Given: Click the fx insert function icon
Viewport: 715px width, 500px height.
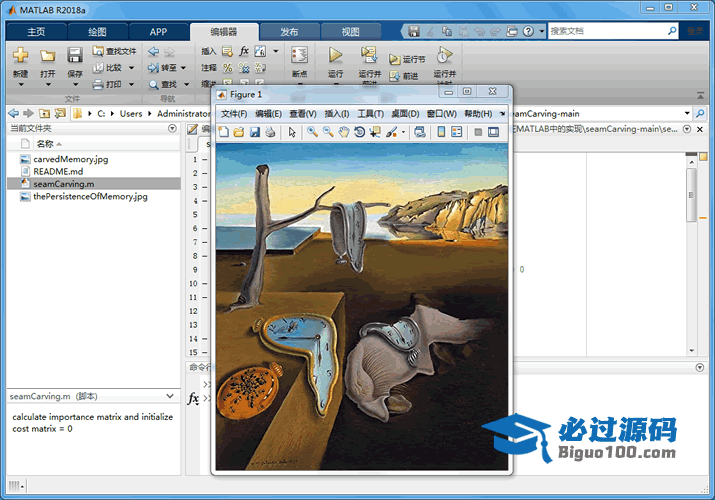Looking at the screenshot, I should tap(244, 51).
